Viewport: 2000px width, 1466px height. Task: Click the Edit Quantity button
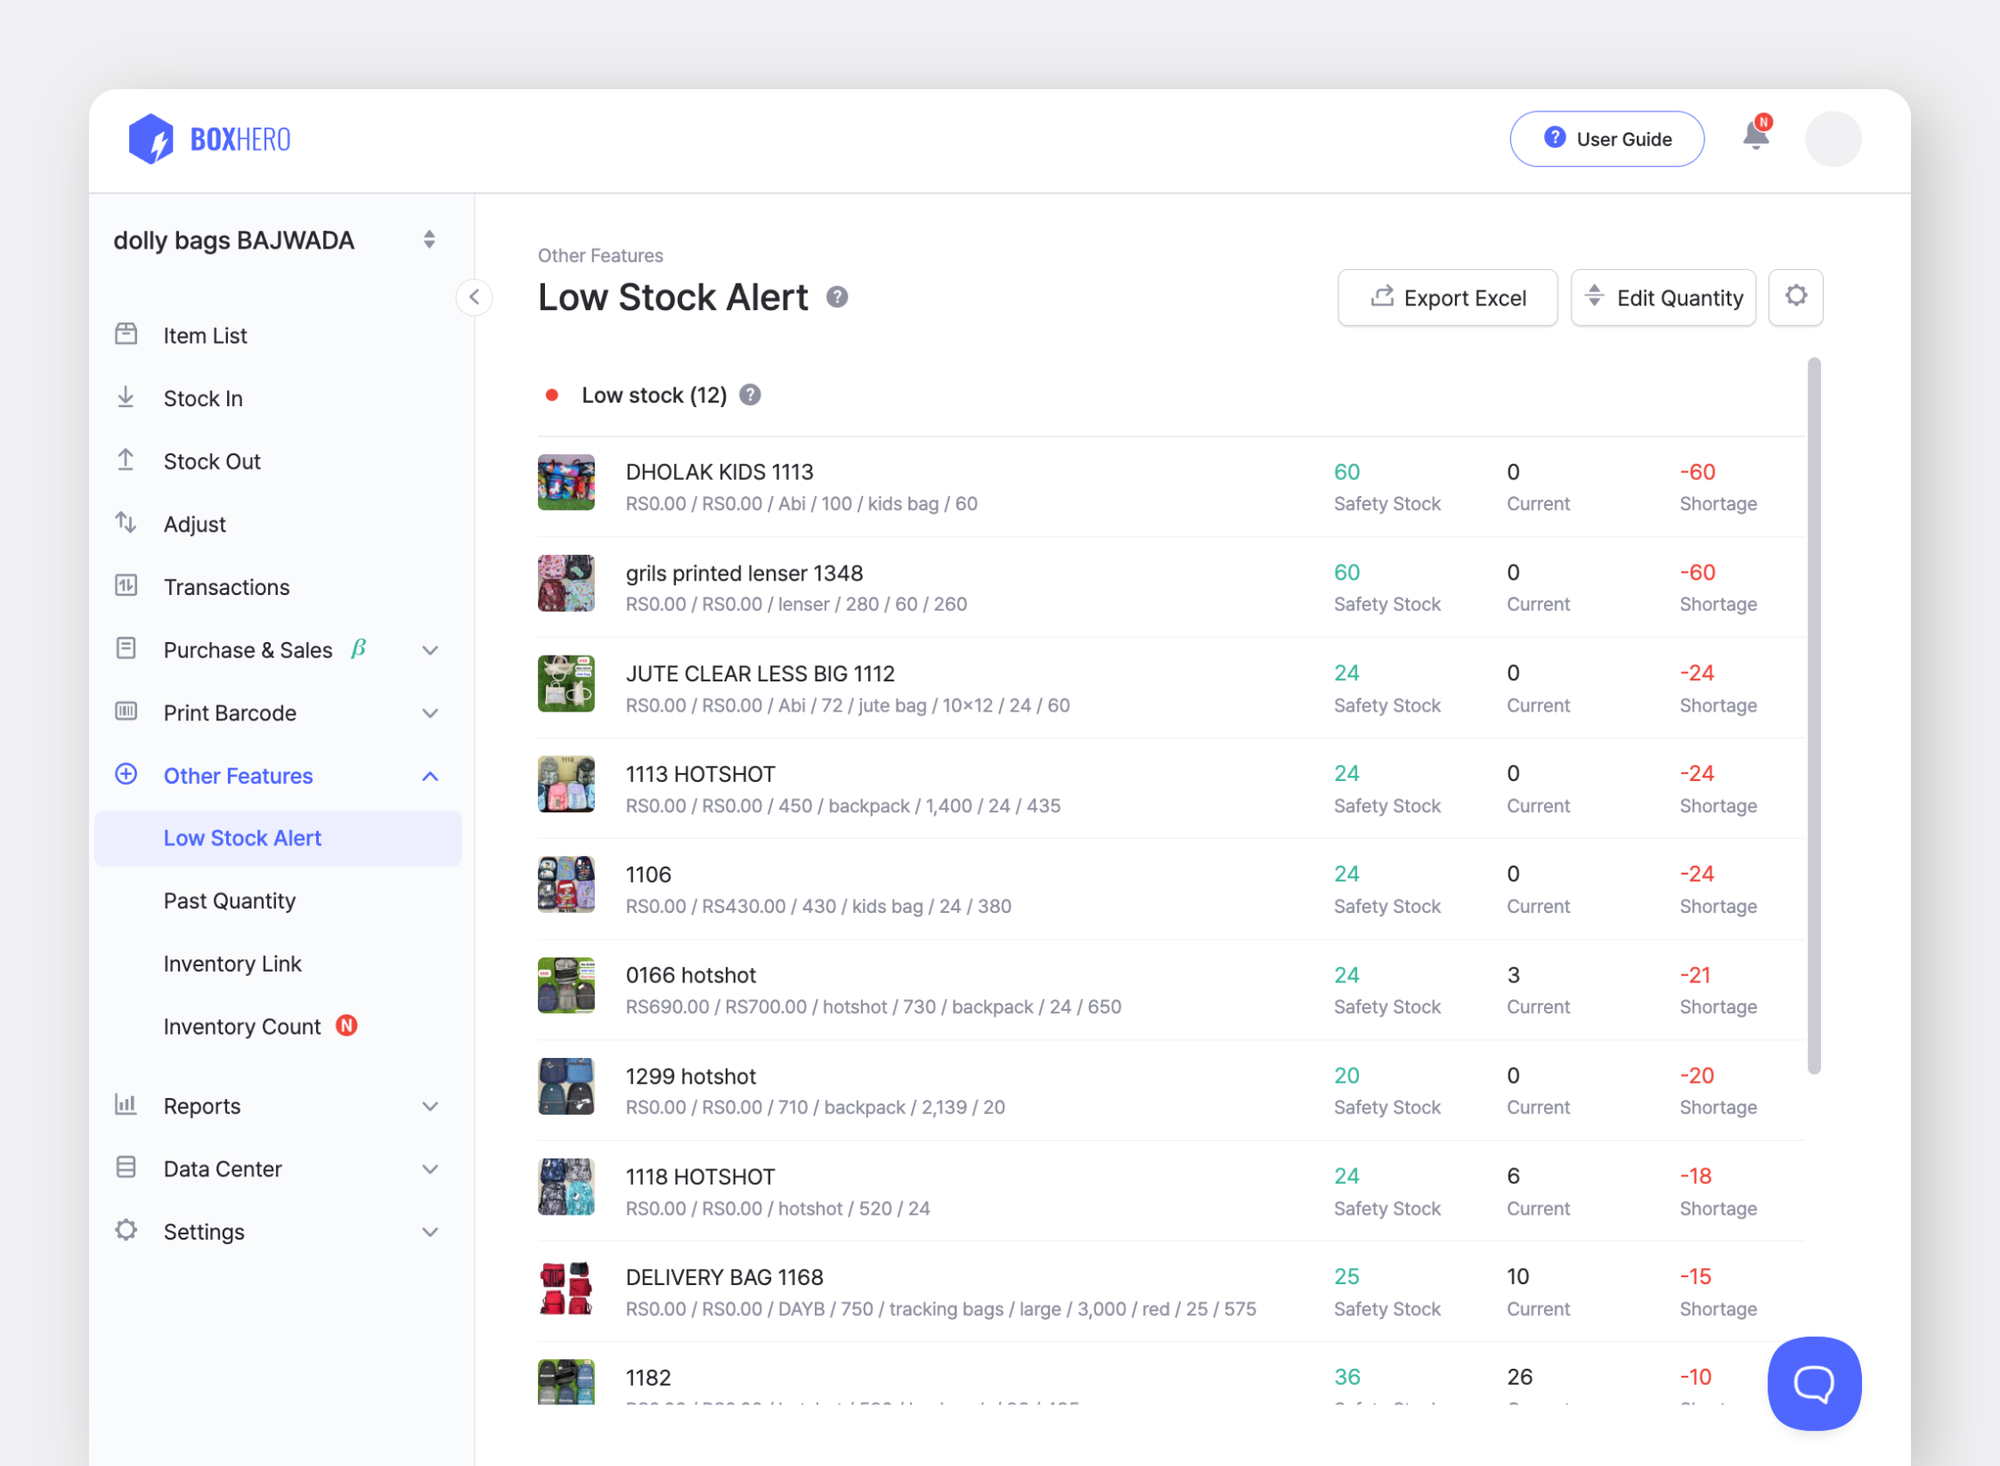(1663, 298)
